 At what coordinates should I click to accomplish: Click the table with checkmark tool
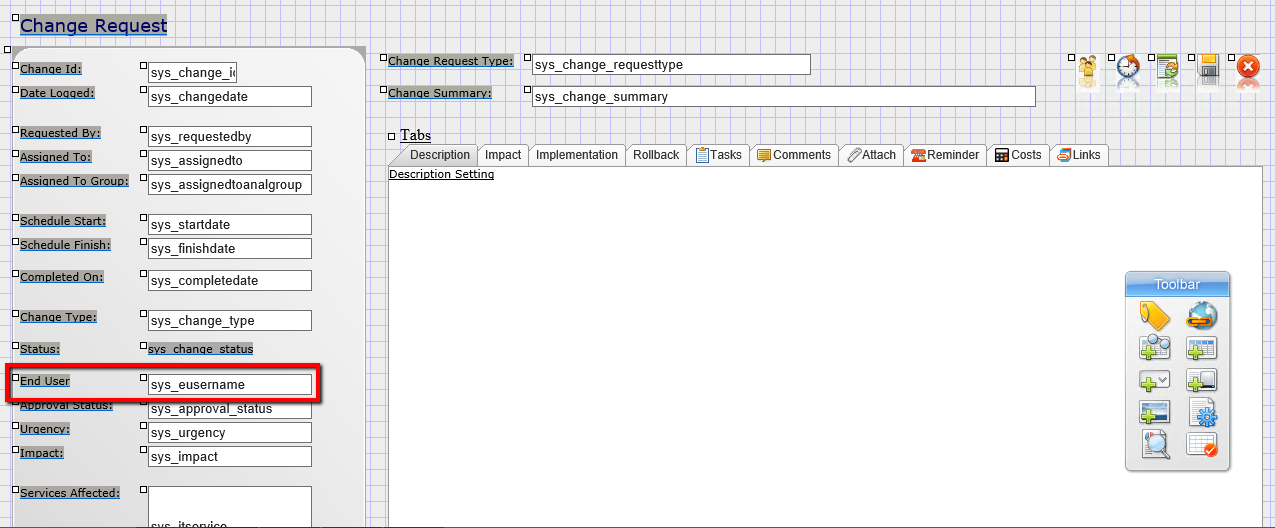click(1201, 444)
